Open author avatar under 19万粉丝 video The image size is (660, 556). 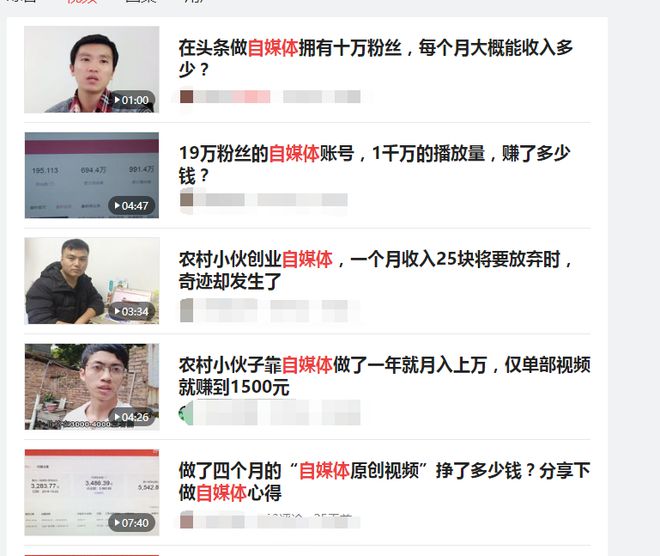coord(186,200)
